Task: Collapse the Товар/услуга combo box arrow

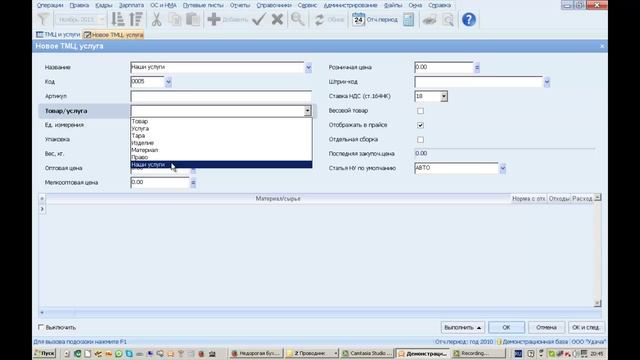Action: [307, 111]
